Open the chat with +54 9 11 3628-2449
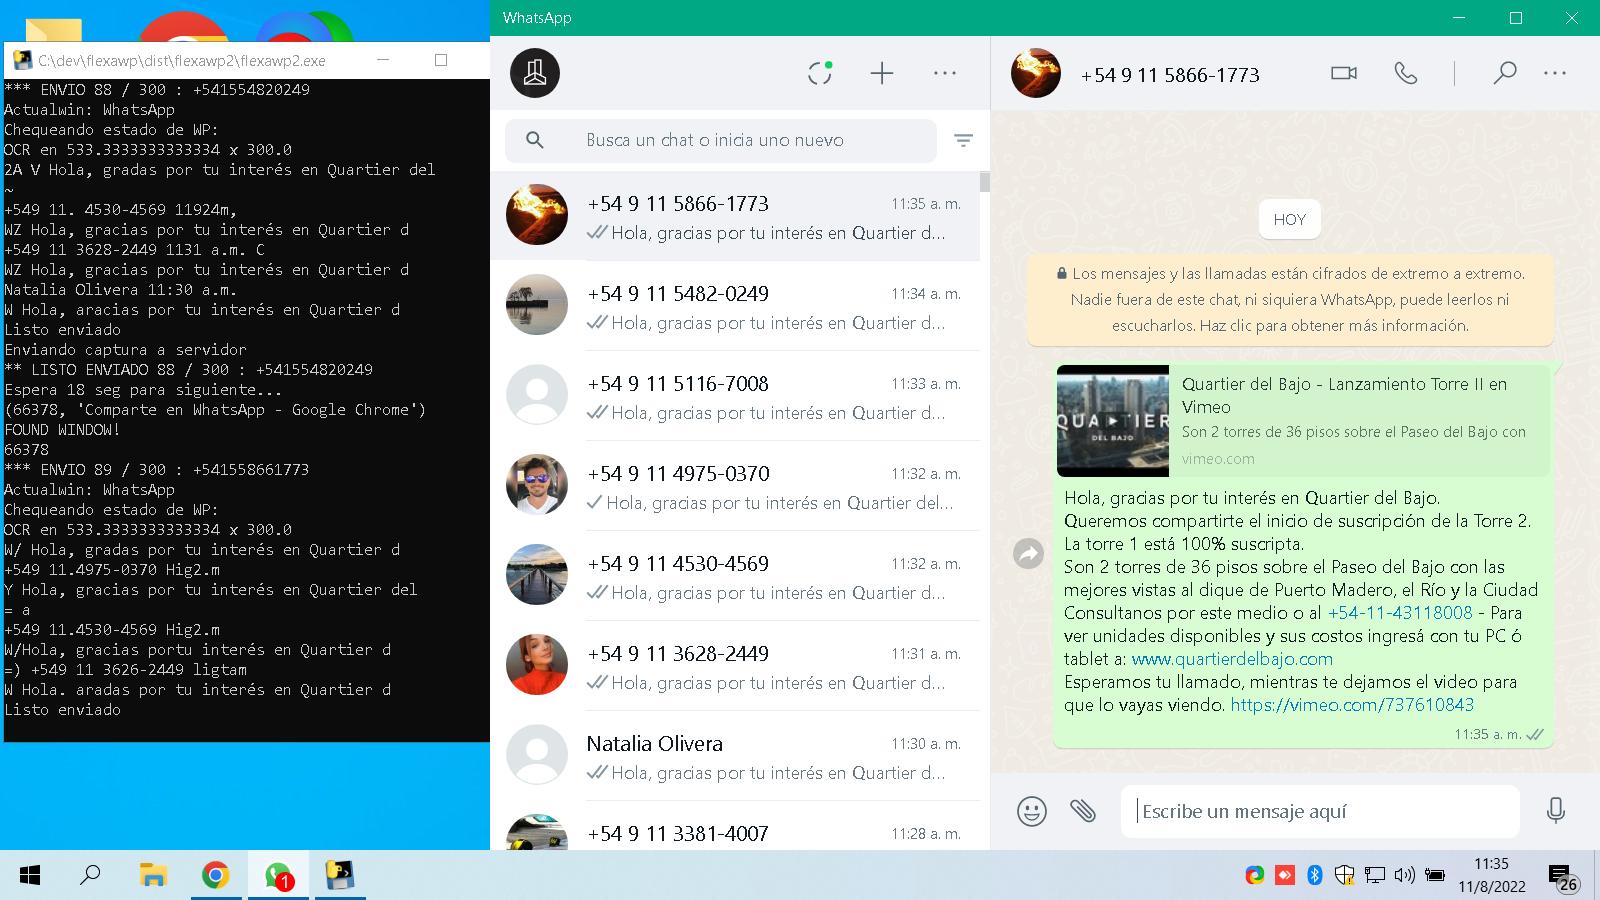Viewport: 1600px width, 900px height. (x=735, y=666)
